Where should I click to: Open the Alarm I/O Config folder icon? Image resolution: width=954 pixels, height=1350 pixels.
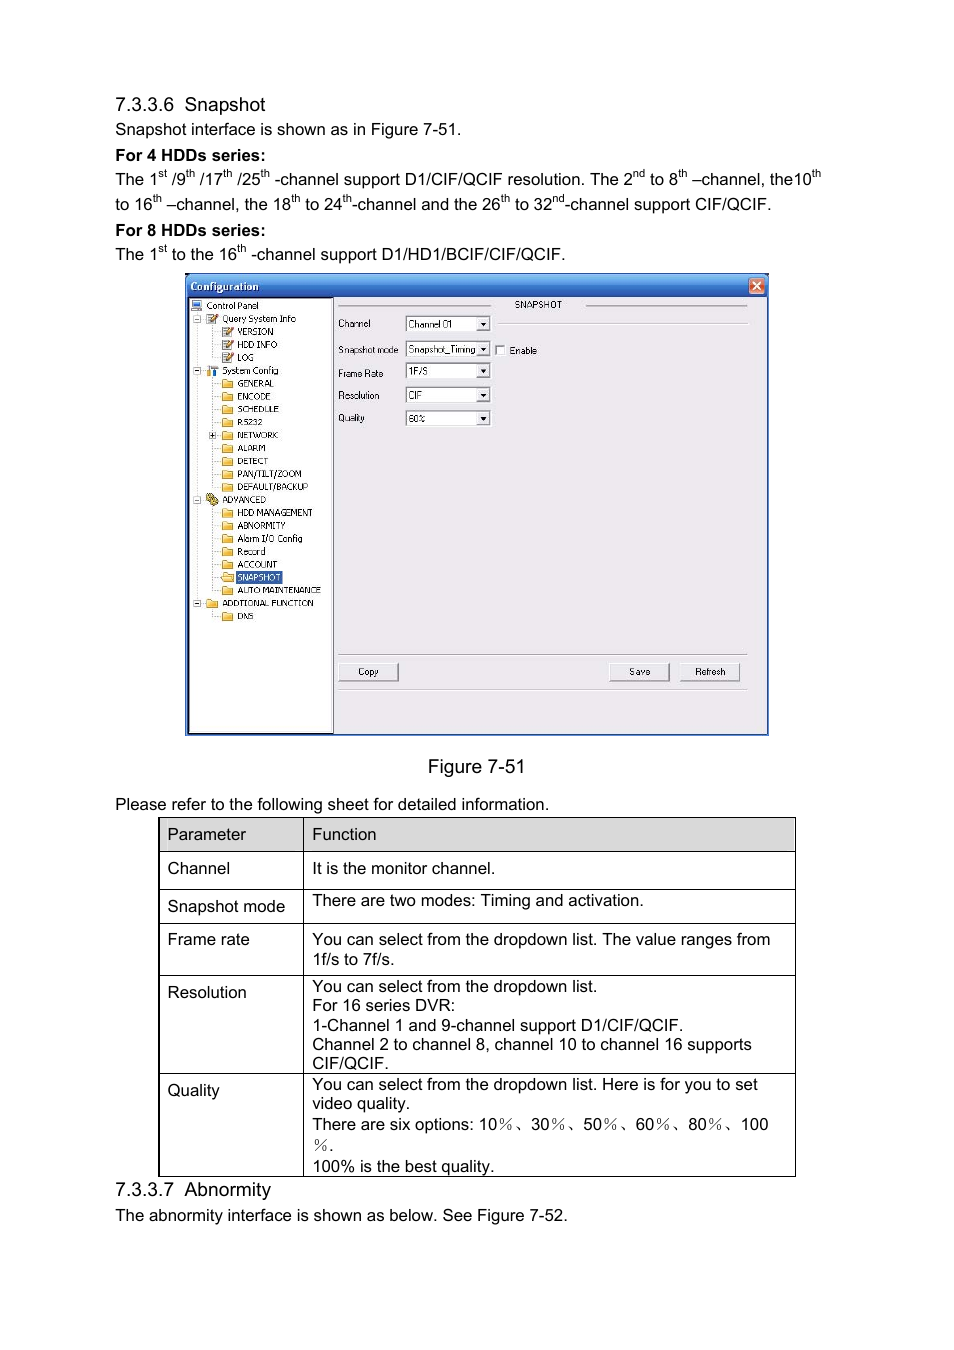(x=228, y=539)
